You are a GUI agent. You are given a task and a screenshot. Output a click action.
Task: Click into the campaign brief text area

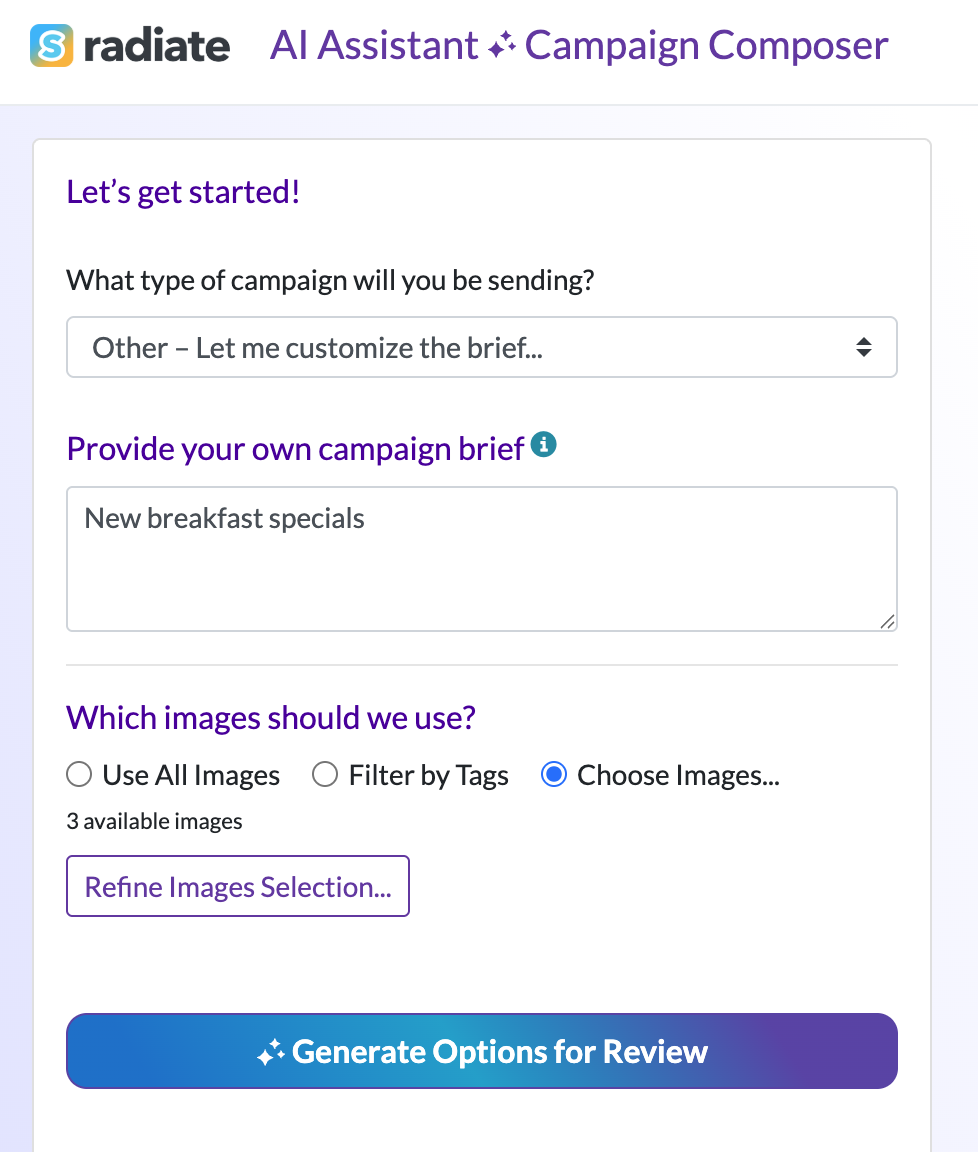[x=482, y=559]
